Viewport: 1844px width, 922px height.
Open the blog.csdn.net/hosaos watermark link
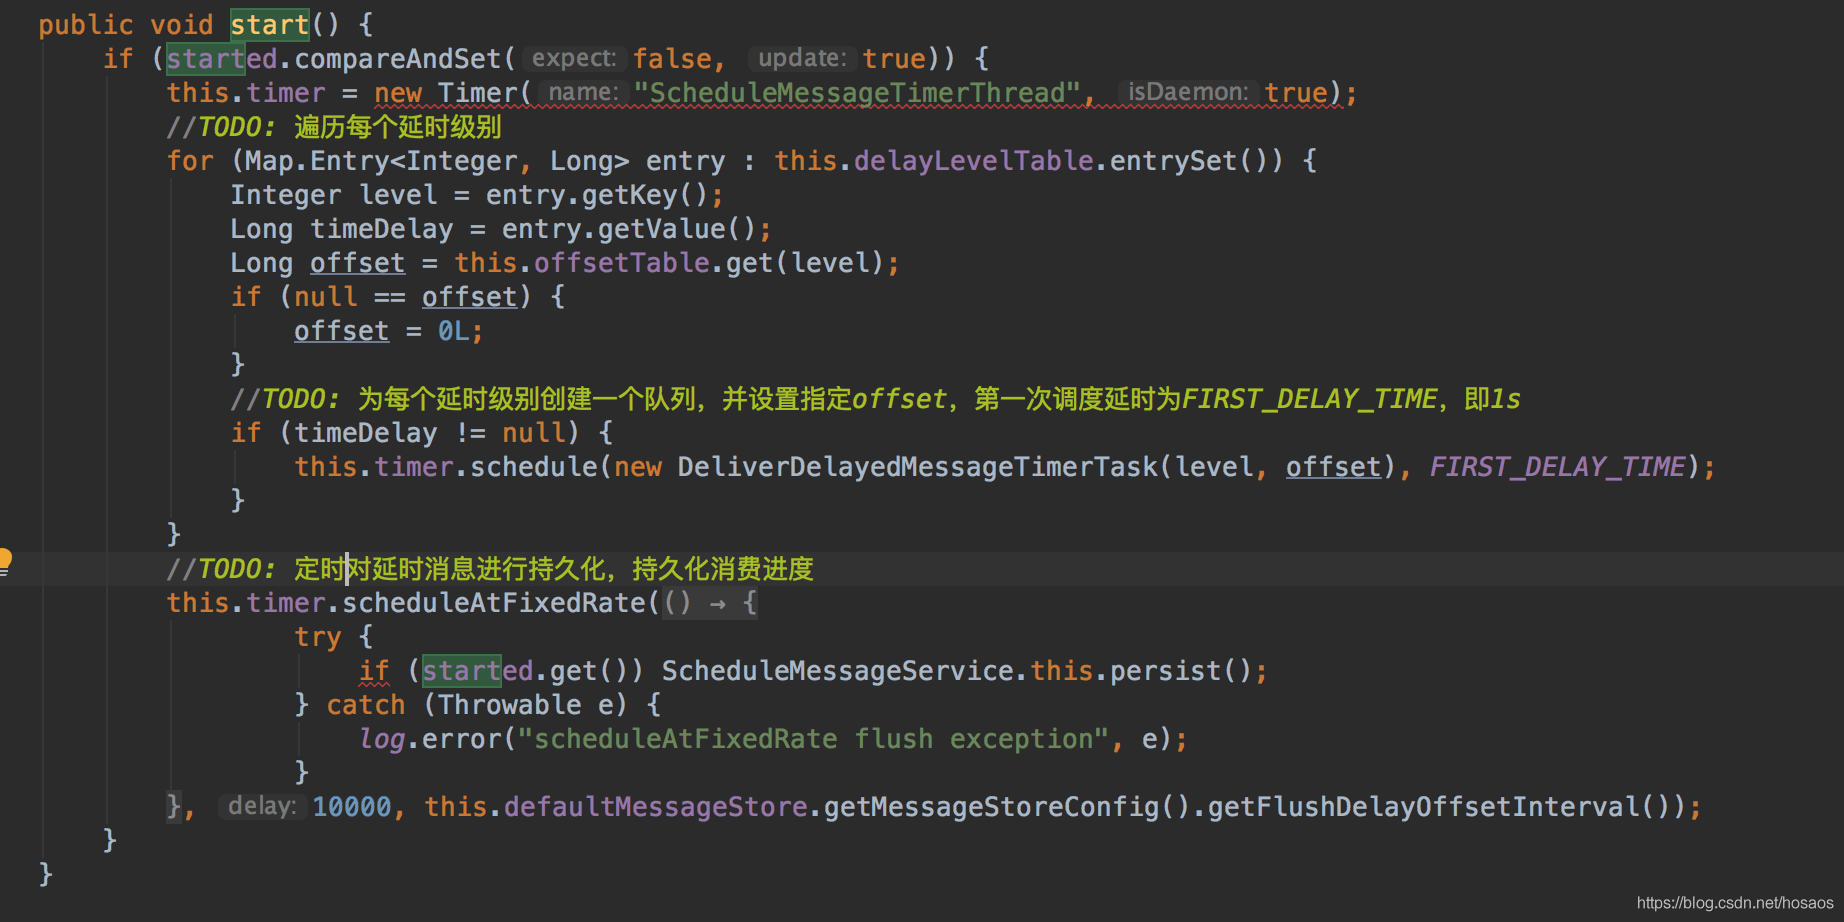pos(1734,903)
